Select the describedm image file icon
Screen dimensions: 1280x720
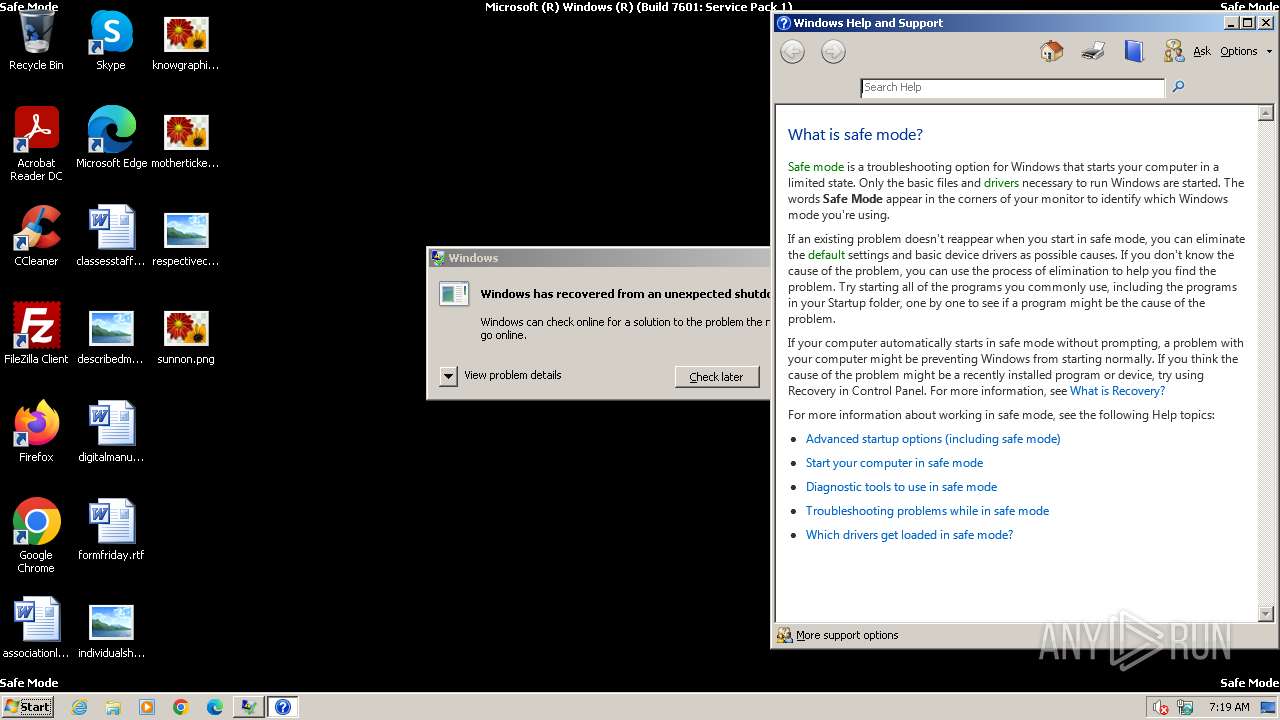click(x=111, y=334)
